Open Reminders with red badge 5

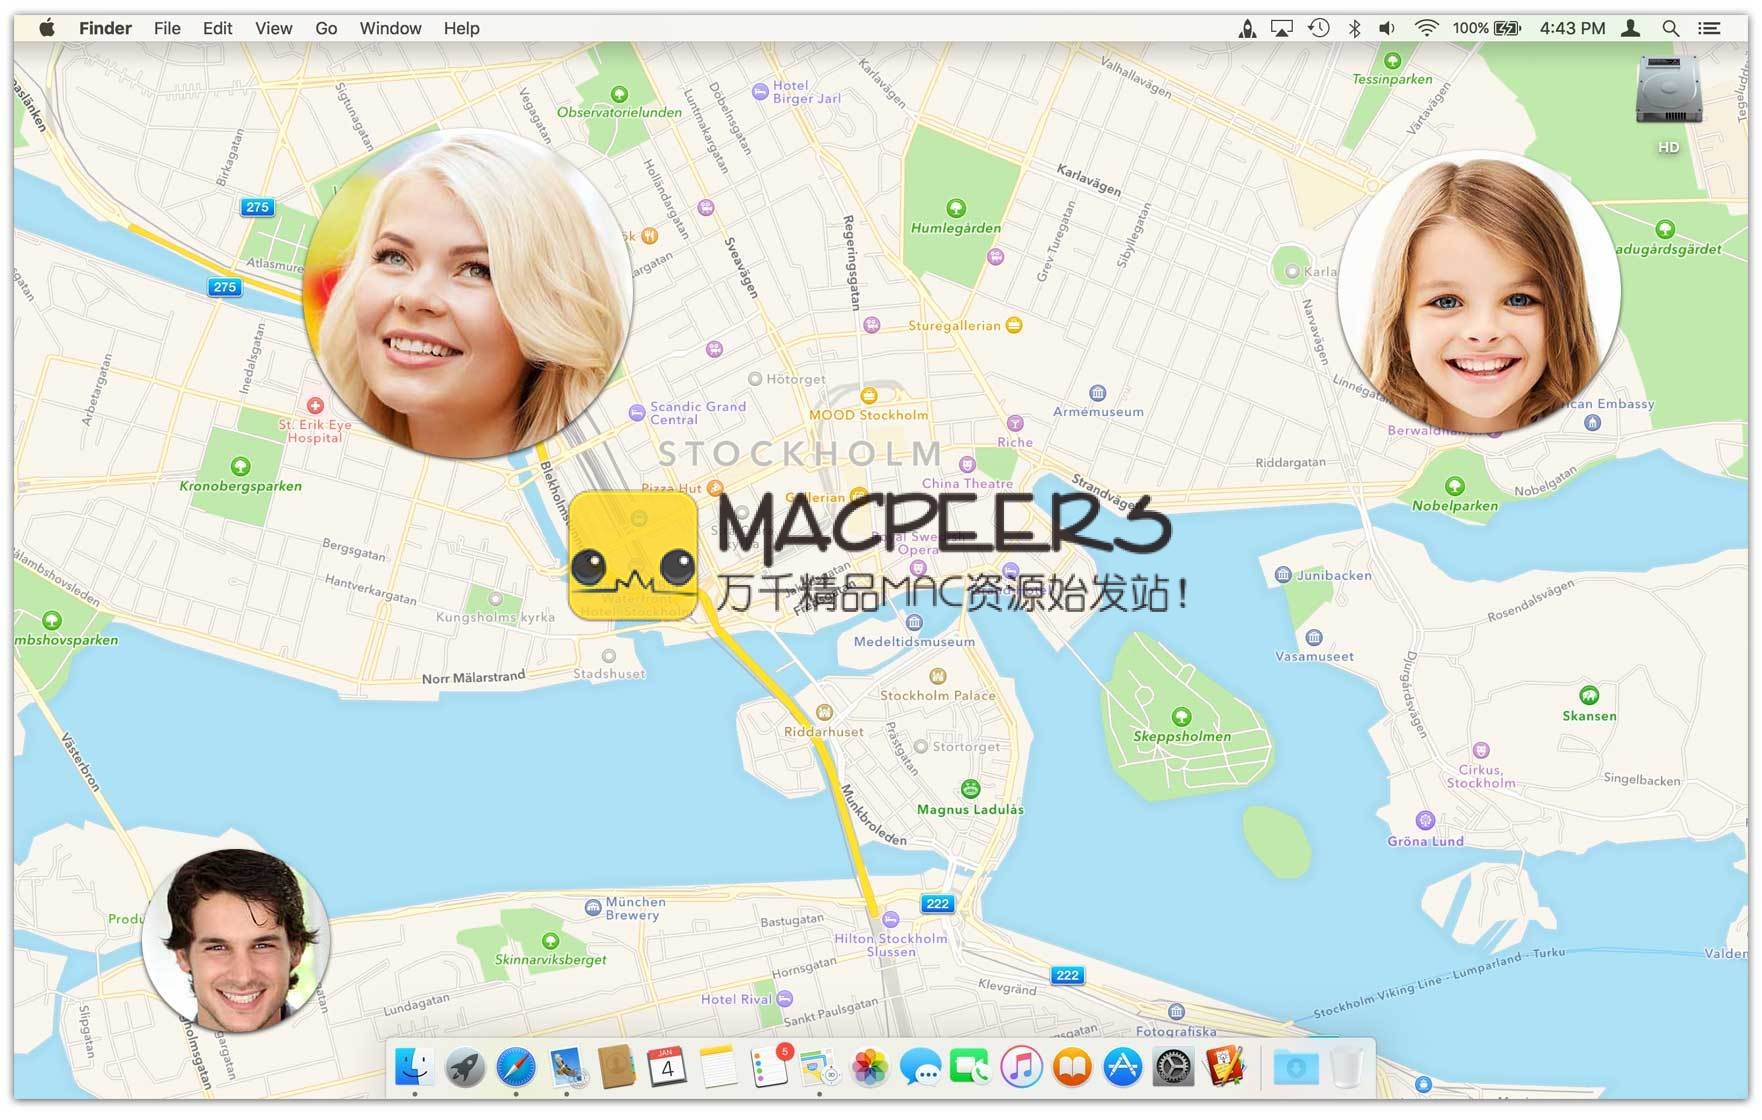tap(769, 1067)
